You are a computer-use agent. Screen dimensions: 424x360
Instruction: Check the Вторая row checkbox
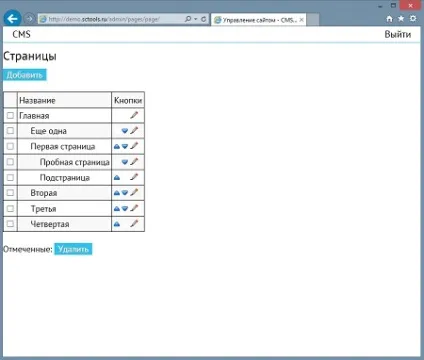(x=10, y=193)
